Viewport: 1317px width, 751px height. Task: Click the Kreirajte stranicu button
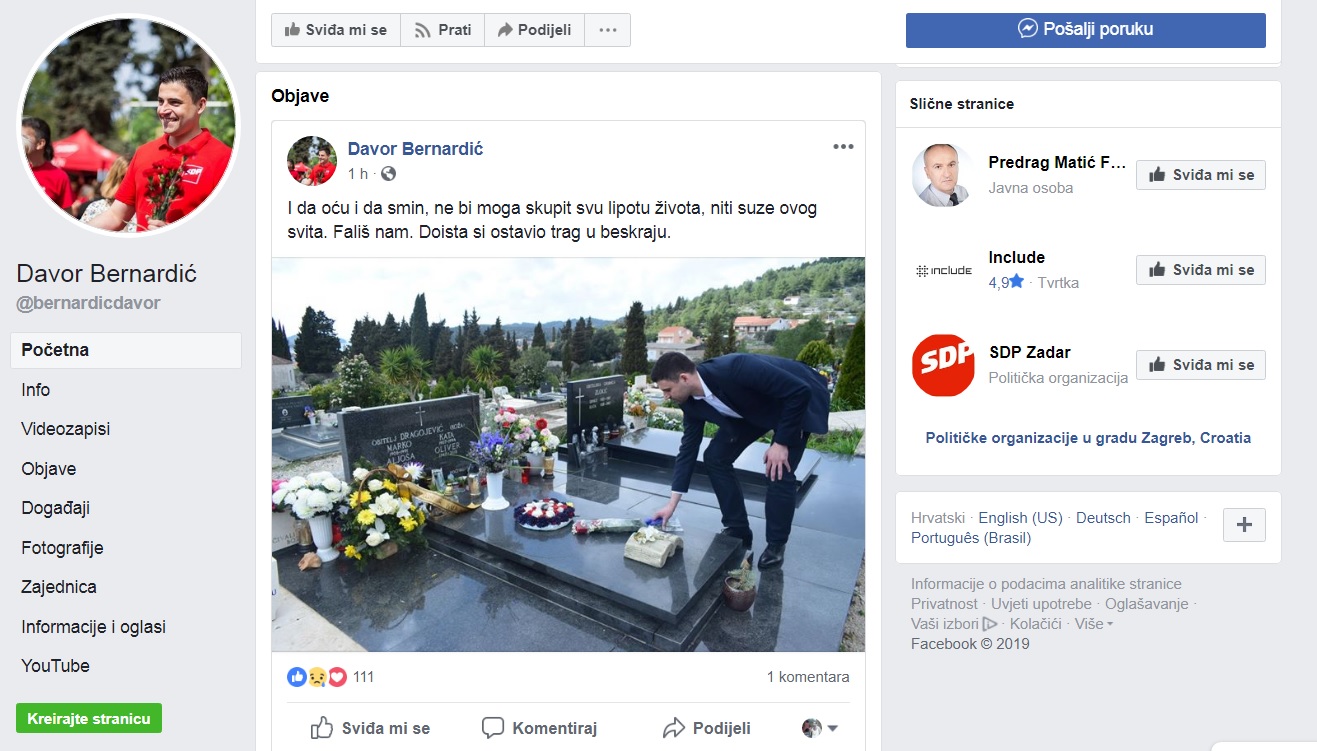89,719
